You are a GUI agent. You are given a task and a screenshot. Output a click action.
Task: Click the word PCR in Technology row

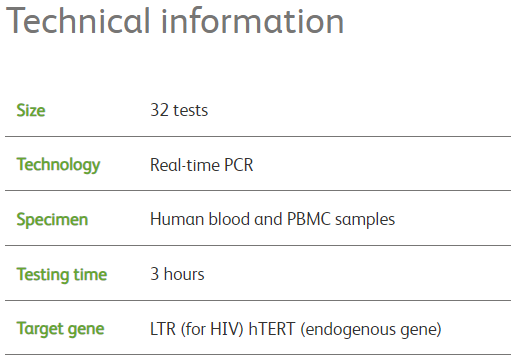pos(238,165)
